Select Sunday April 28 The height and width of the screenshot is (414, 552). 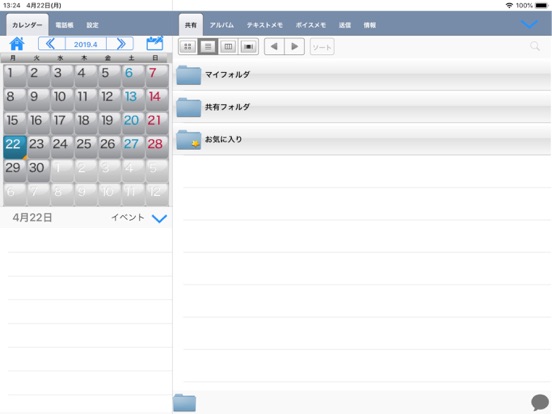click(157, 146)
